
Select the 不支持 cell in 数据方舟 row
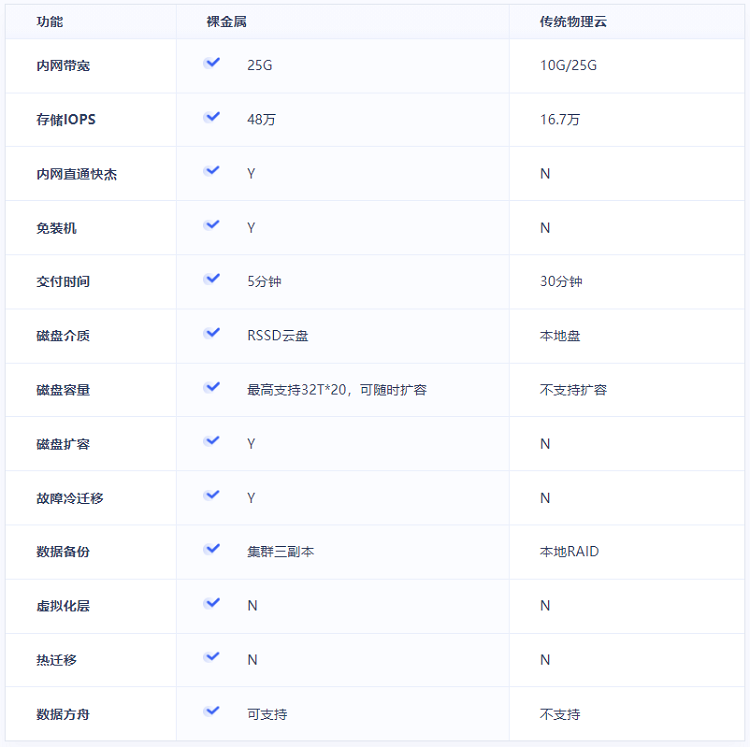coord(560,714)
